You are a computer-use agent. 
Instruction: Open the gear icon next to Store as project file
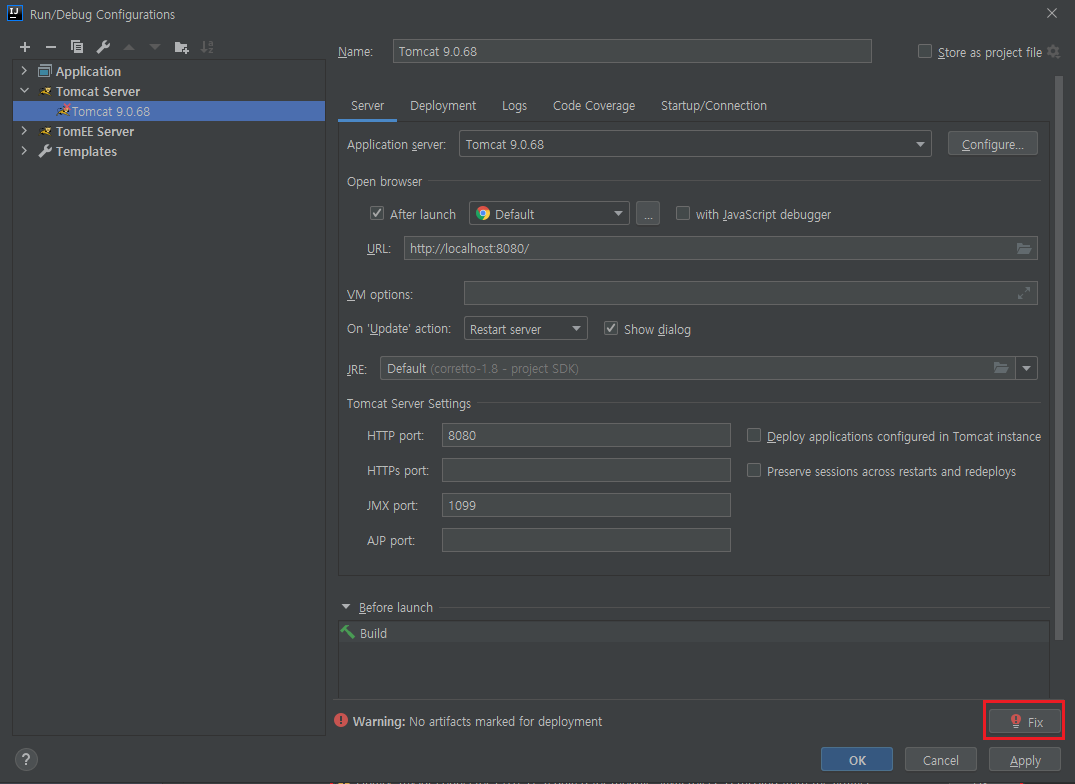(x=1054, y=52)
